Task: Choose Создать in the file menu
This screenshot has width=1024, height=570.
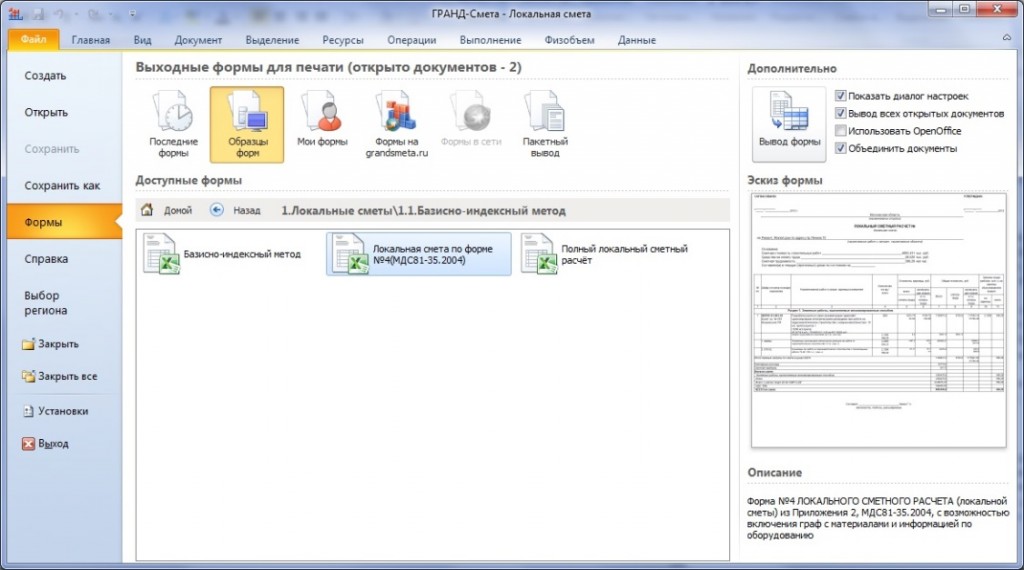Action: (x=65, y=76)
